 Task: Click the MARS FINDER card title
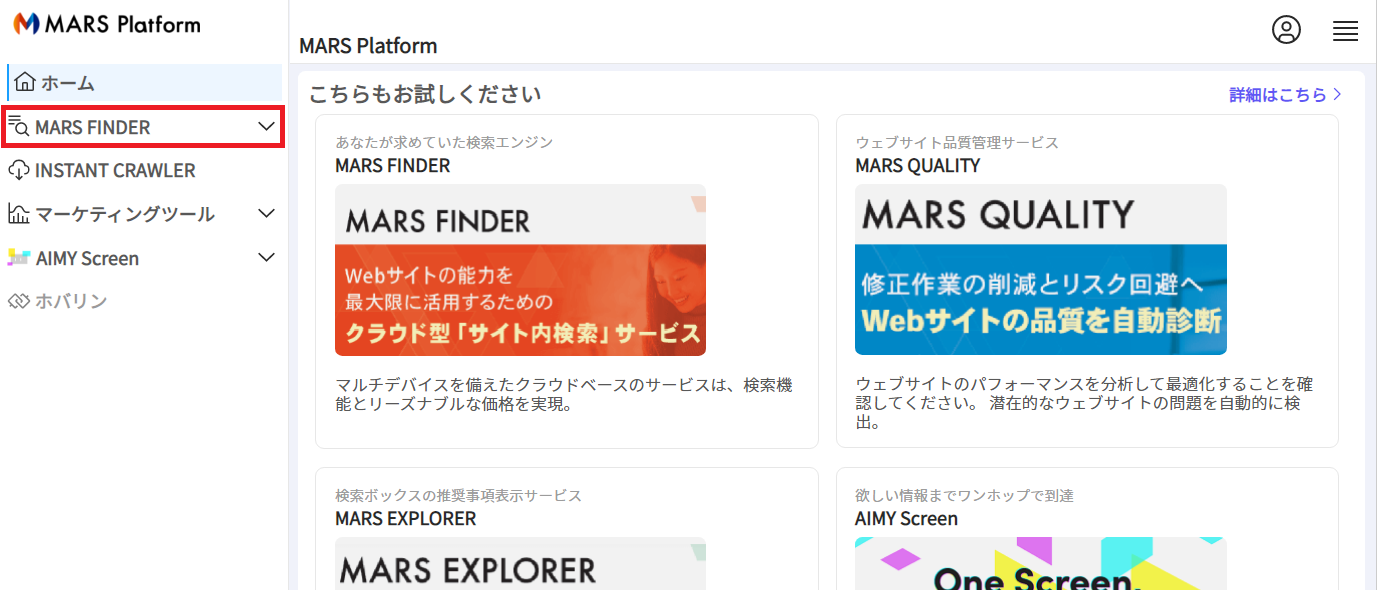point(393,166)
